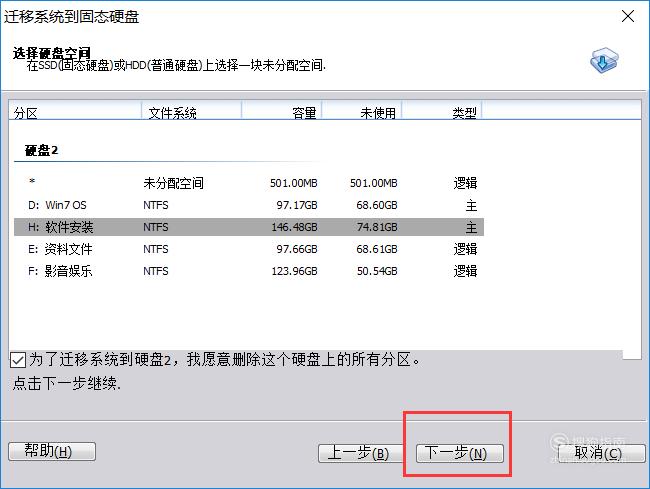Click the blue disk migration icon
650x489 pixels.
pyautogui.click(x=604, y=61)
